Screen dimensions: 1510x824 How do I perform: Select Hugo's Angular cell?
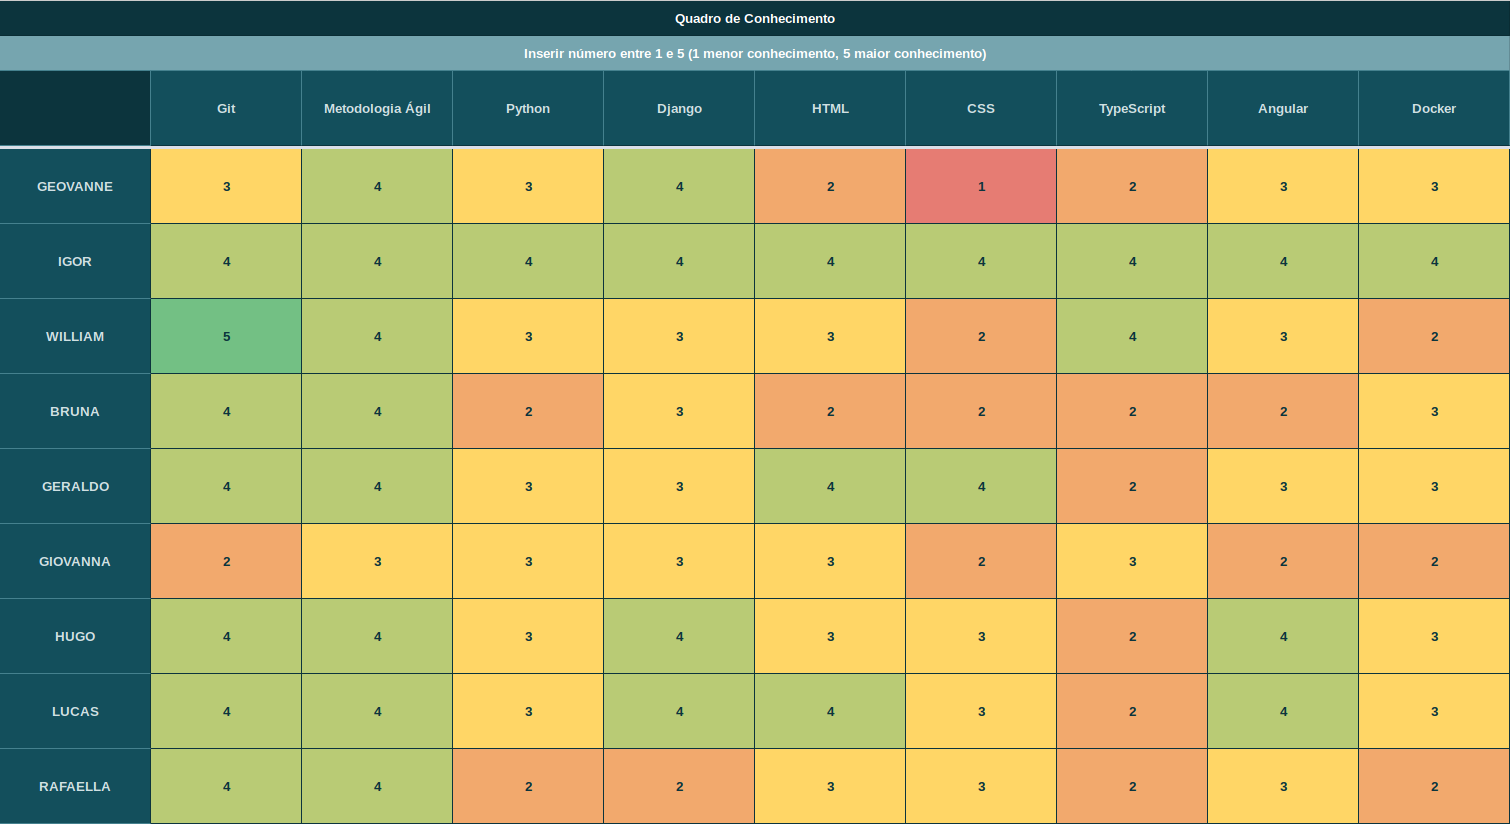tap(1283, 636)
